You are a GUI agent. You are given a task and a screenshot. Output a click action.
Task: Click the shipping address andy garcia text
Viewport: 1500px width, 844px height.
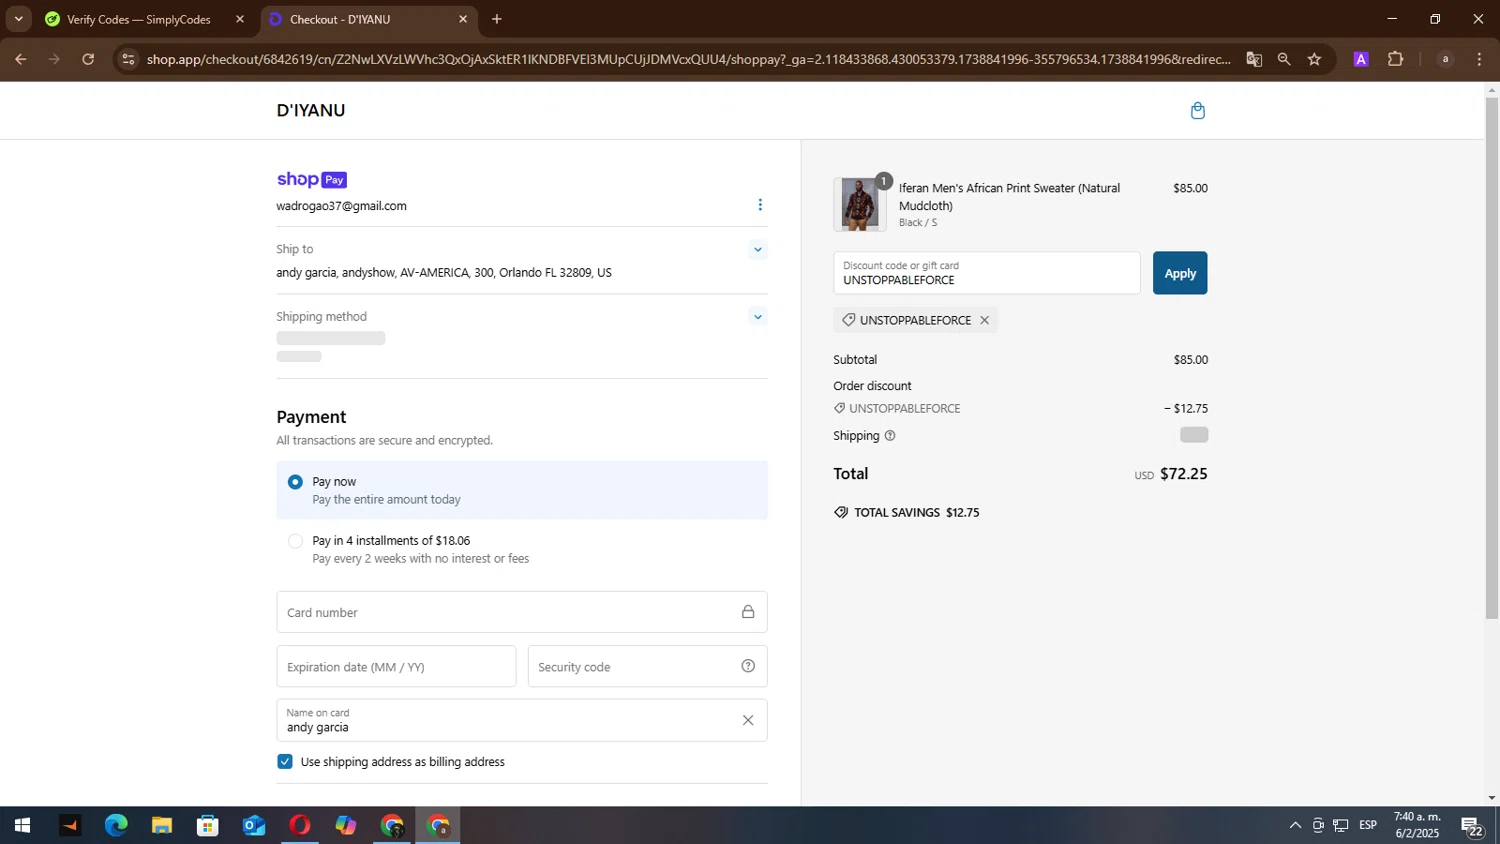click(444, 273)
